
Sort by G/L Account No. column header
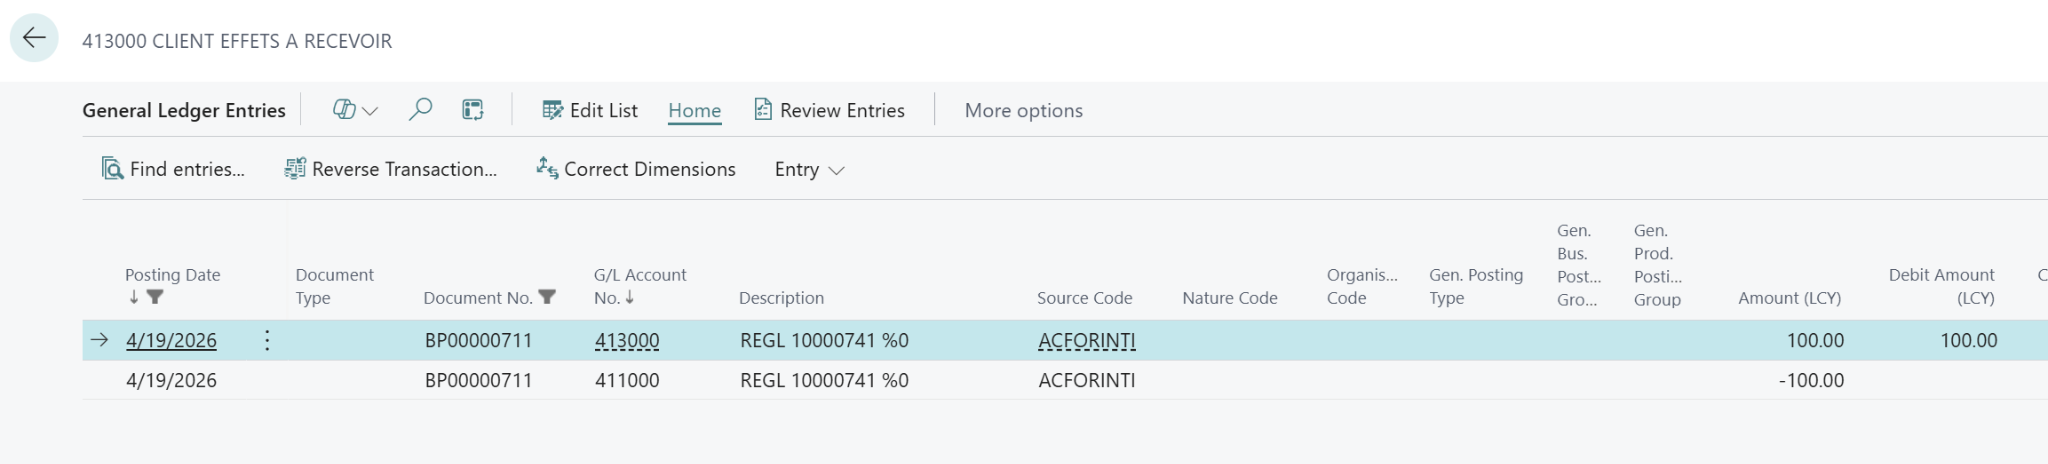640,286
